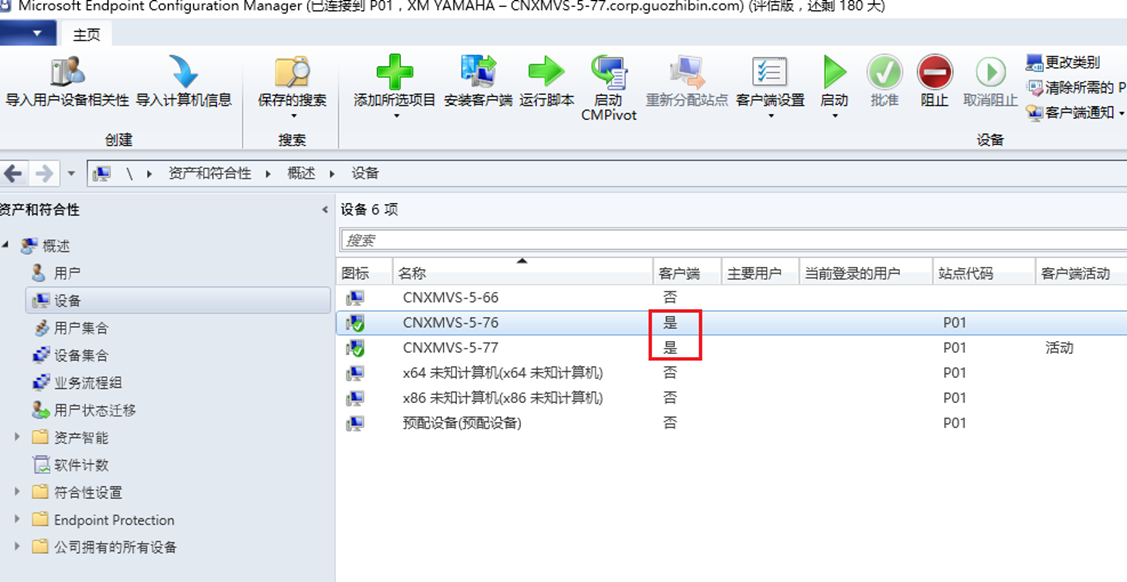Image resolution: width=1127 pixels, height=582 pixels.
Task: Click the red 阻止 block icon
Action: click(934, 73)
